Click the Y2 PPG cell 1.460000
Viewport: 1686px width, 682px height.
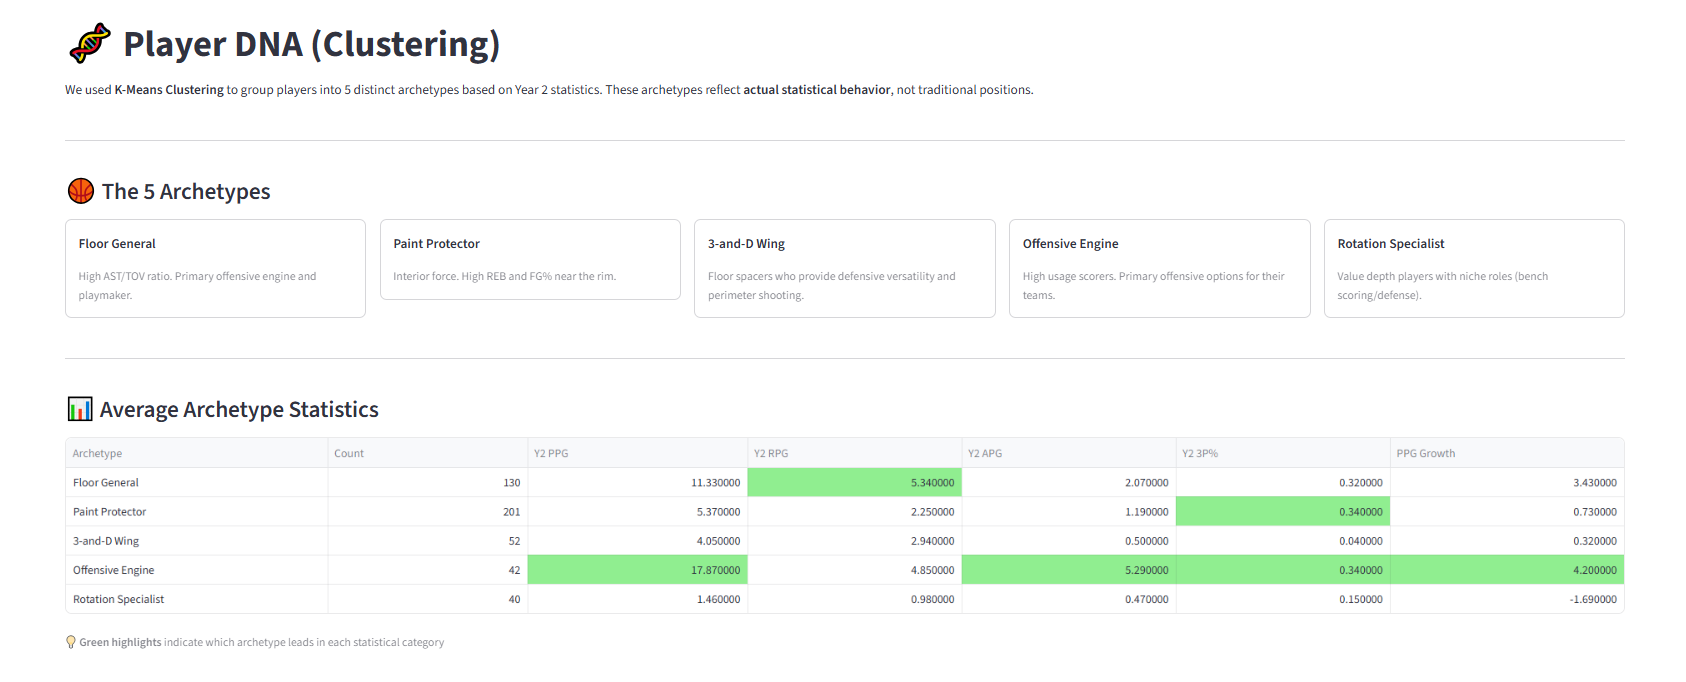(637, 599)
